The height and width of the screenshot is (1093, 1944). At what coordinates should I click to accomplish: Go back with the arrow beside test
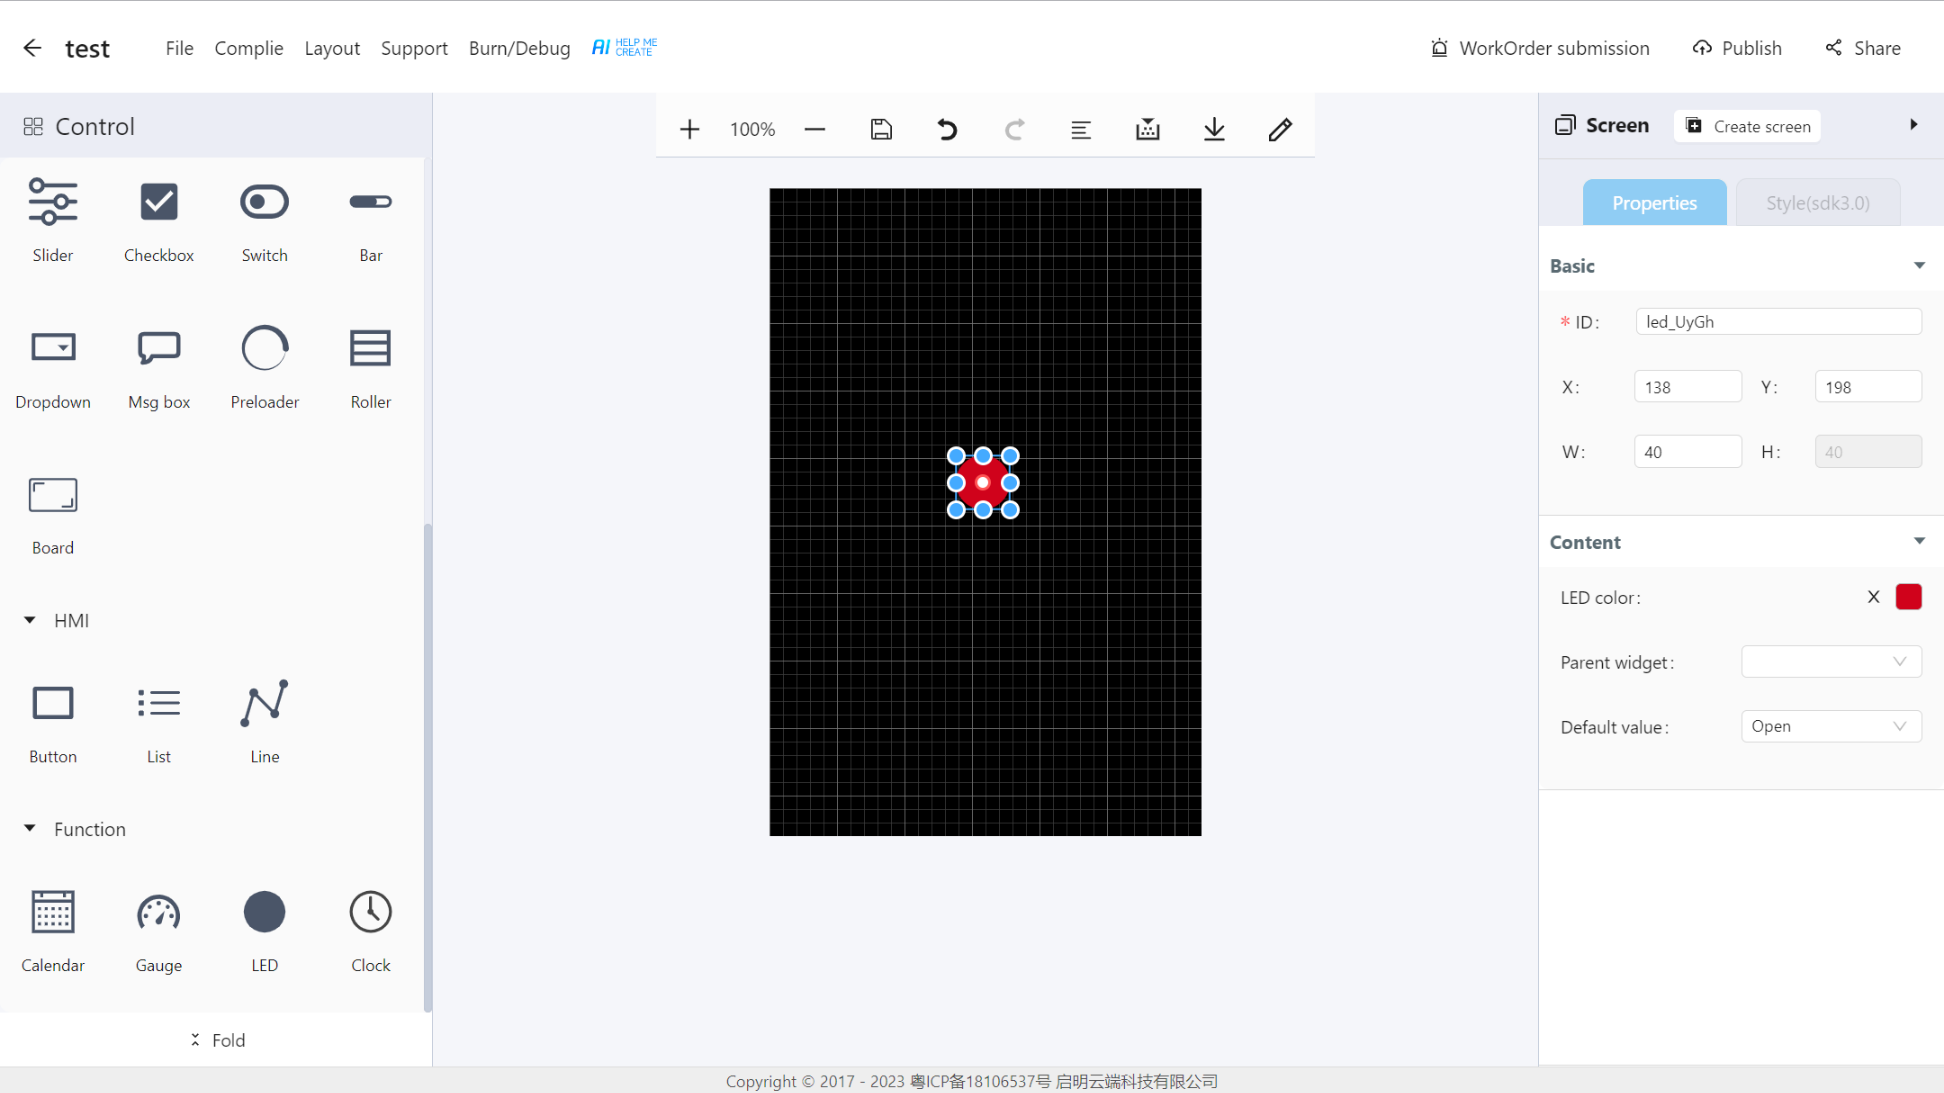(32, 48)
